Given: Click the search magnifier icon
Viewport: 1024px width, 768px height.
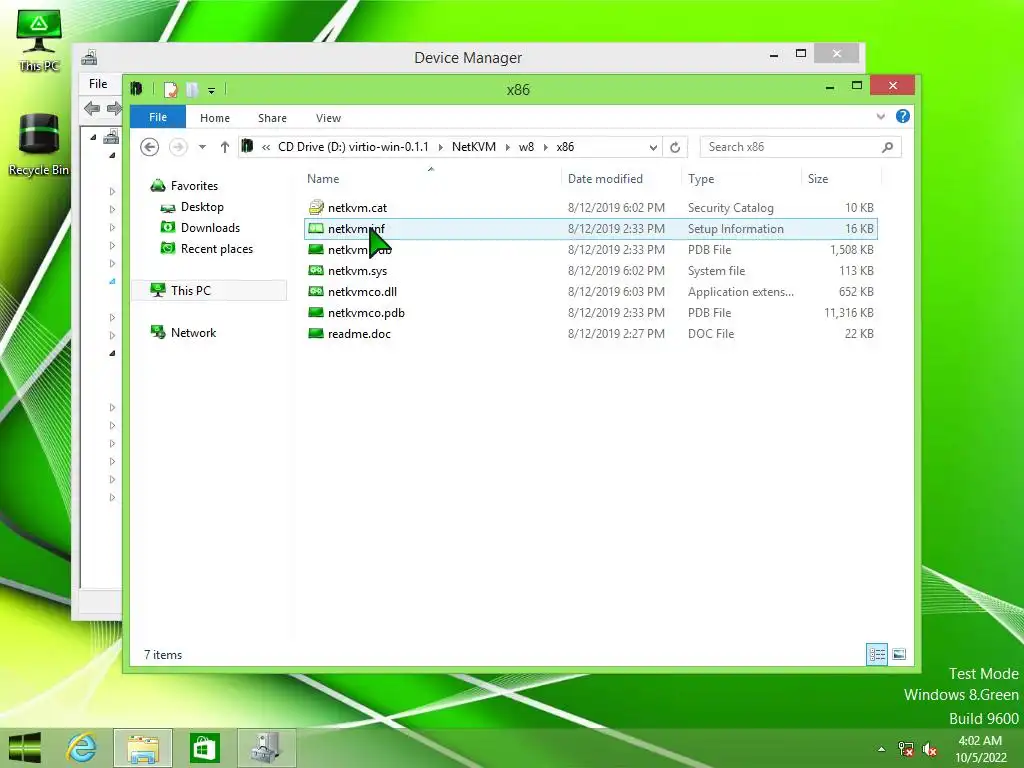Looking at the screenshot, I should (887, 147).
